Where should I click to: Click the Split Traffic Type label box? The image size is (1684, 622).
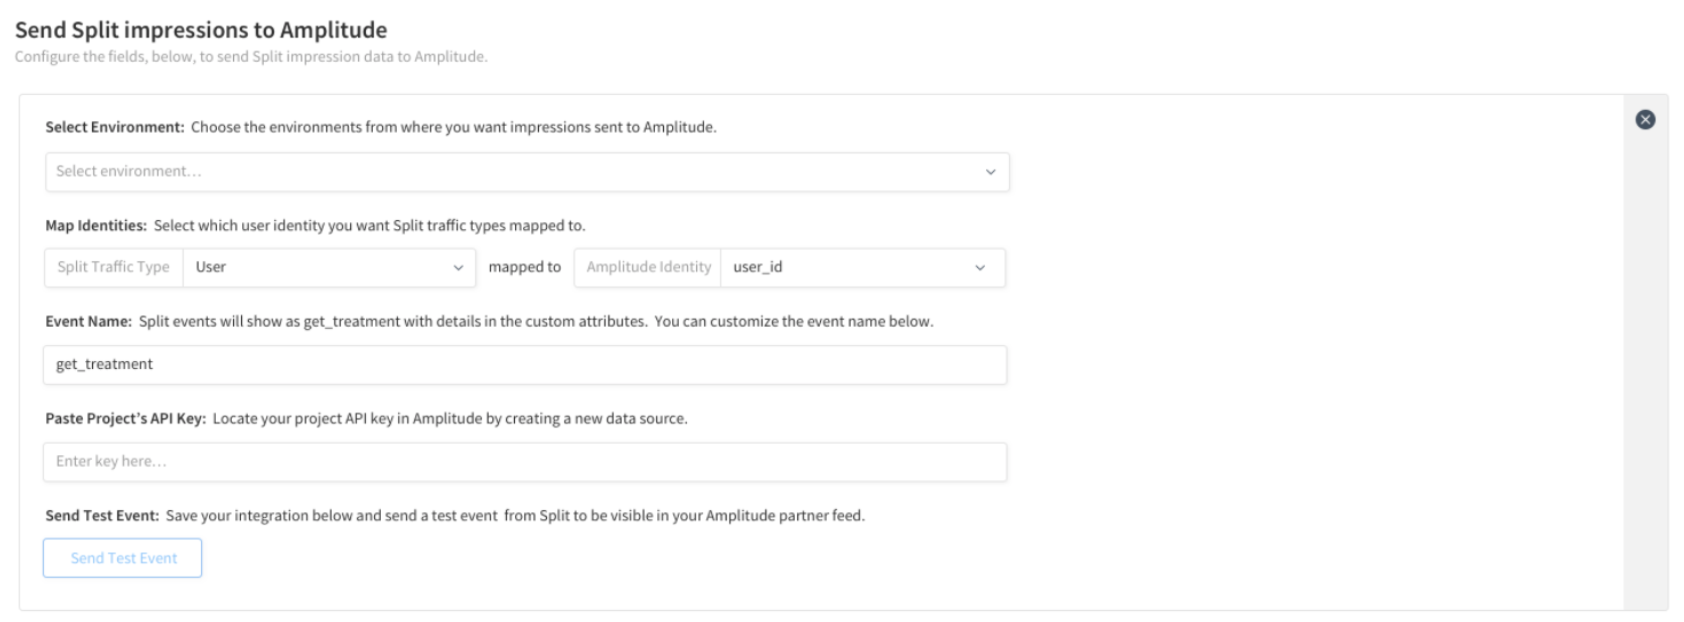pyautogui.click(x=114, y=267)
